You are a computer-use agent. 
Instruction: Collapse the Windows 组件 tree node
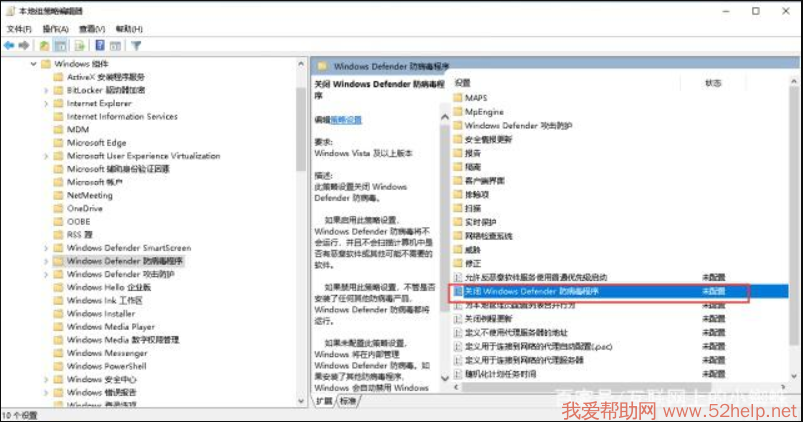32,64
